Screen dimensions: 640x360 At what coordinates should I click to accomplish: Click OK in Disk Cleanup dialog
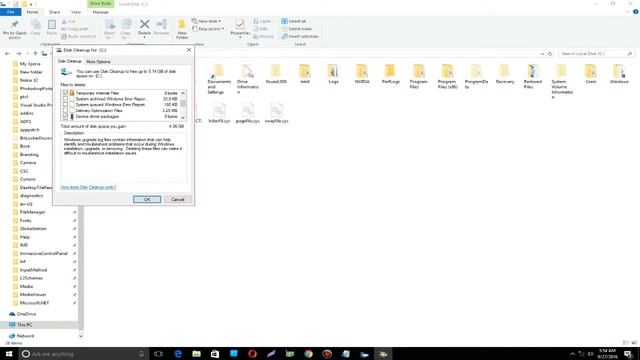tap(147, 199)
